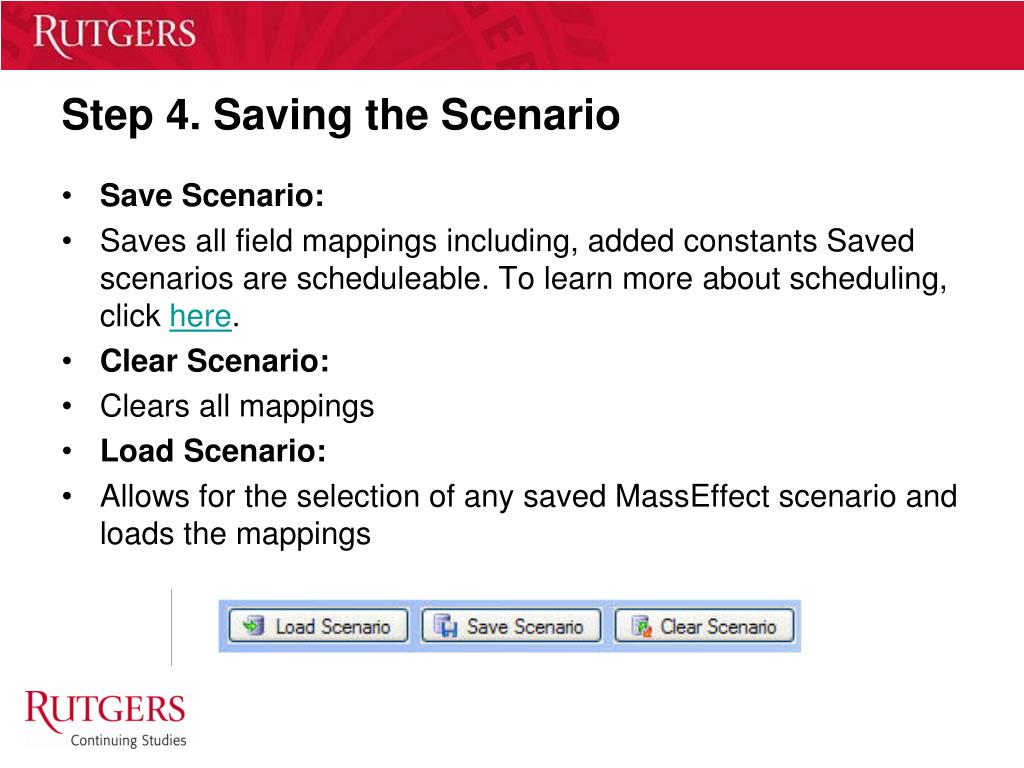1024x768 pixels.
Task: Open the Load Scenario button
Action: tap(318, 626)
